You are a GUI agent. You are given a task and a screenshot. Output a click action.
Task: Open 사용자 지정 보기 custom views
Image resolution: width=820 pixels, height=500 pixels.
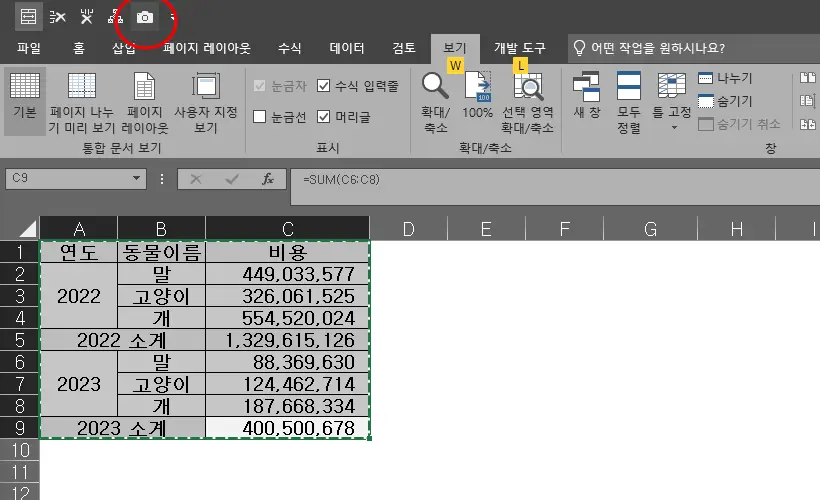[206, 103]
